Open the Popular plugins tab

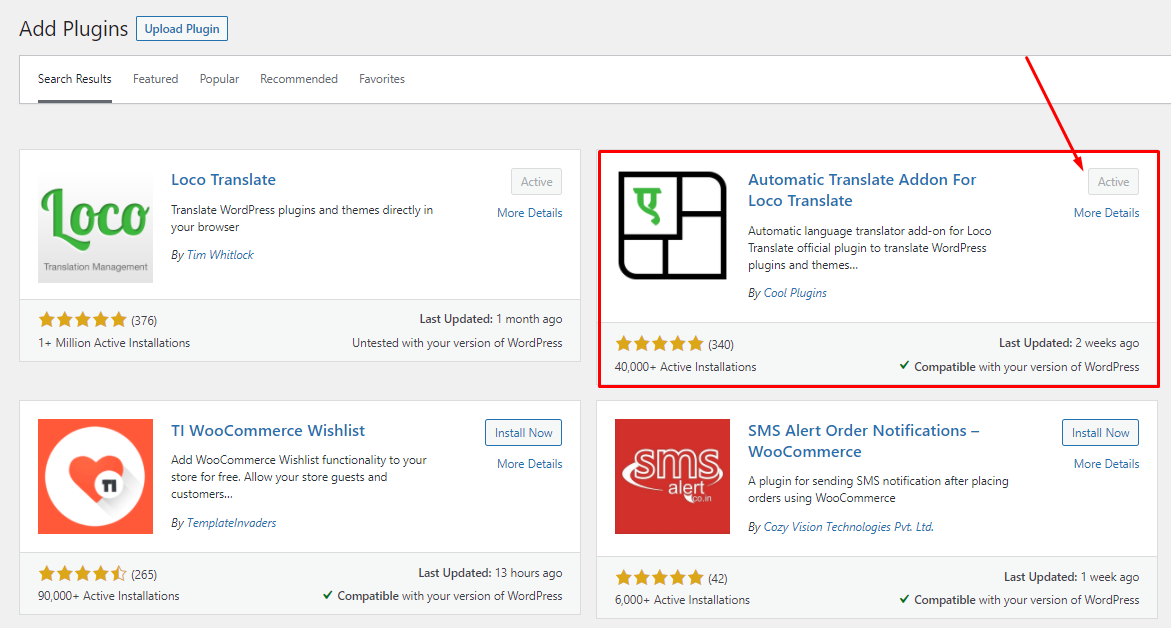219,79
